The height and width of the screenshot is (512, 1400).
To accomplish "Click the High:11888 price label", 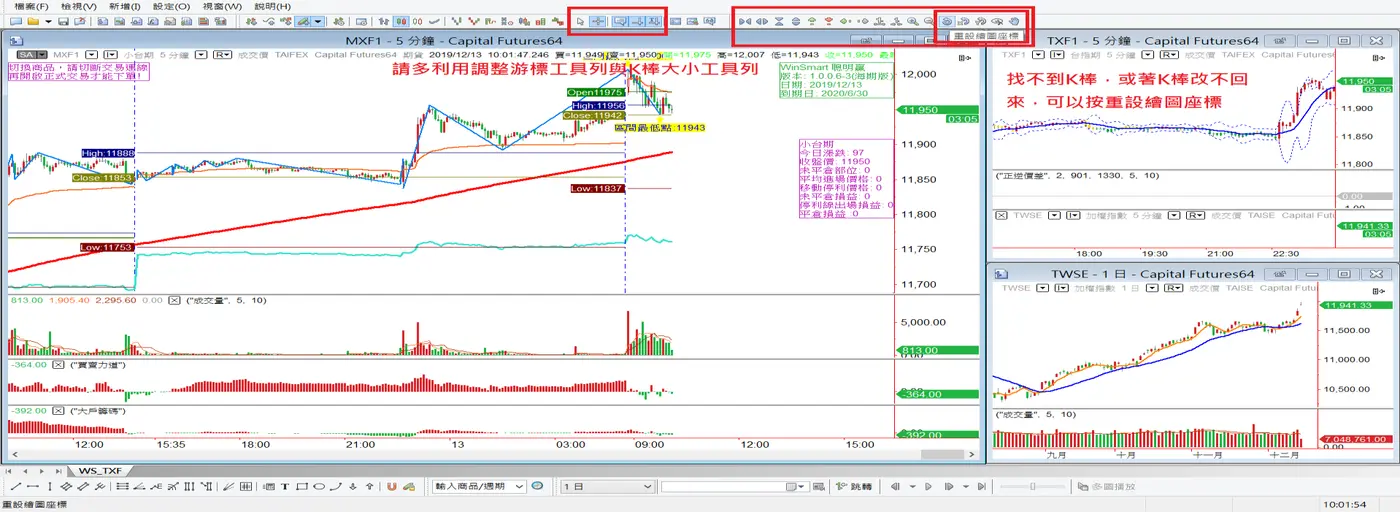I will (x=108, y=153).
